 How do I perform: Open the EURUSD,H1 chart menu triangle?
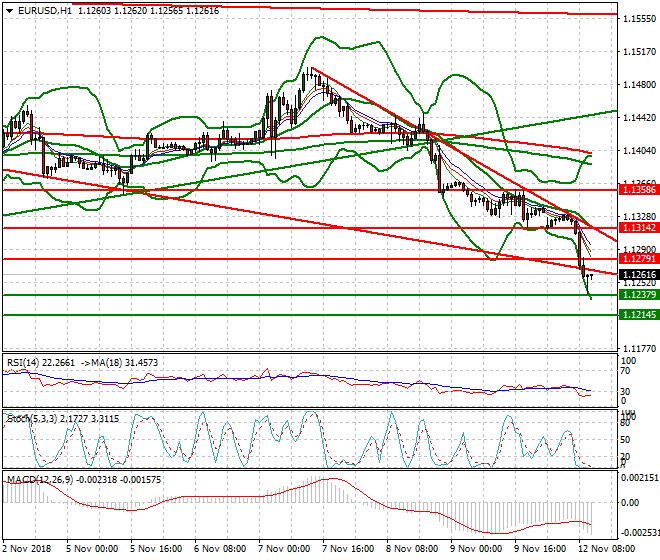click(9, 11)
